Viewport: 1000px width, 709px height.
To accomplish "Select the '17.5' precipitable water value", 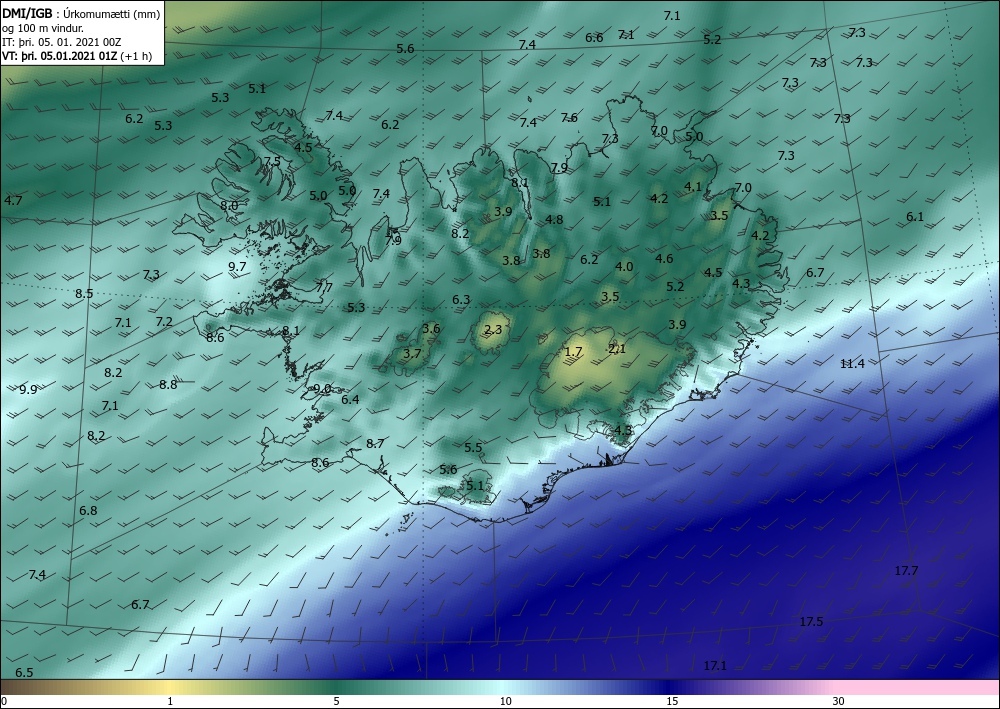I will pyautogui.click(x=811, y=622).
